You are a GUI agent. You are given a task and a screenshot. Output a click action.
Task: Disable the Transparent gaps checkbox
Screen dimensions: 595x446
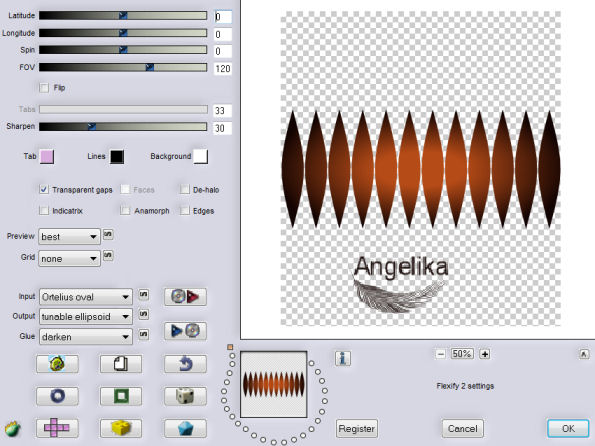pos(44,189)
